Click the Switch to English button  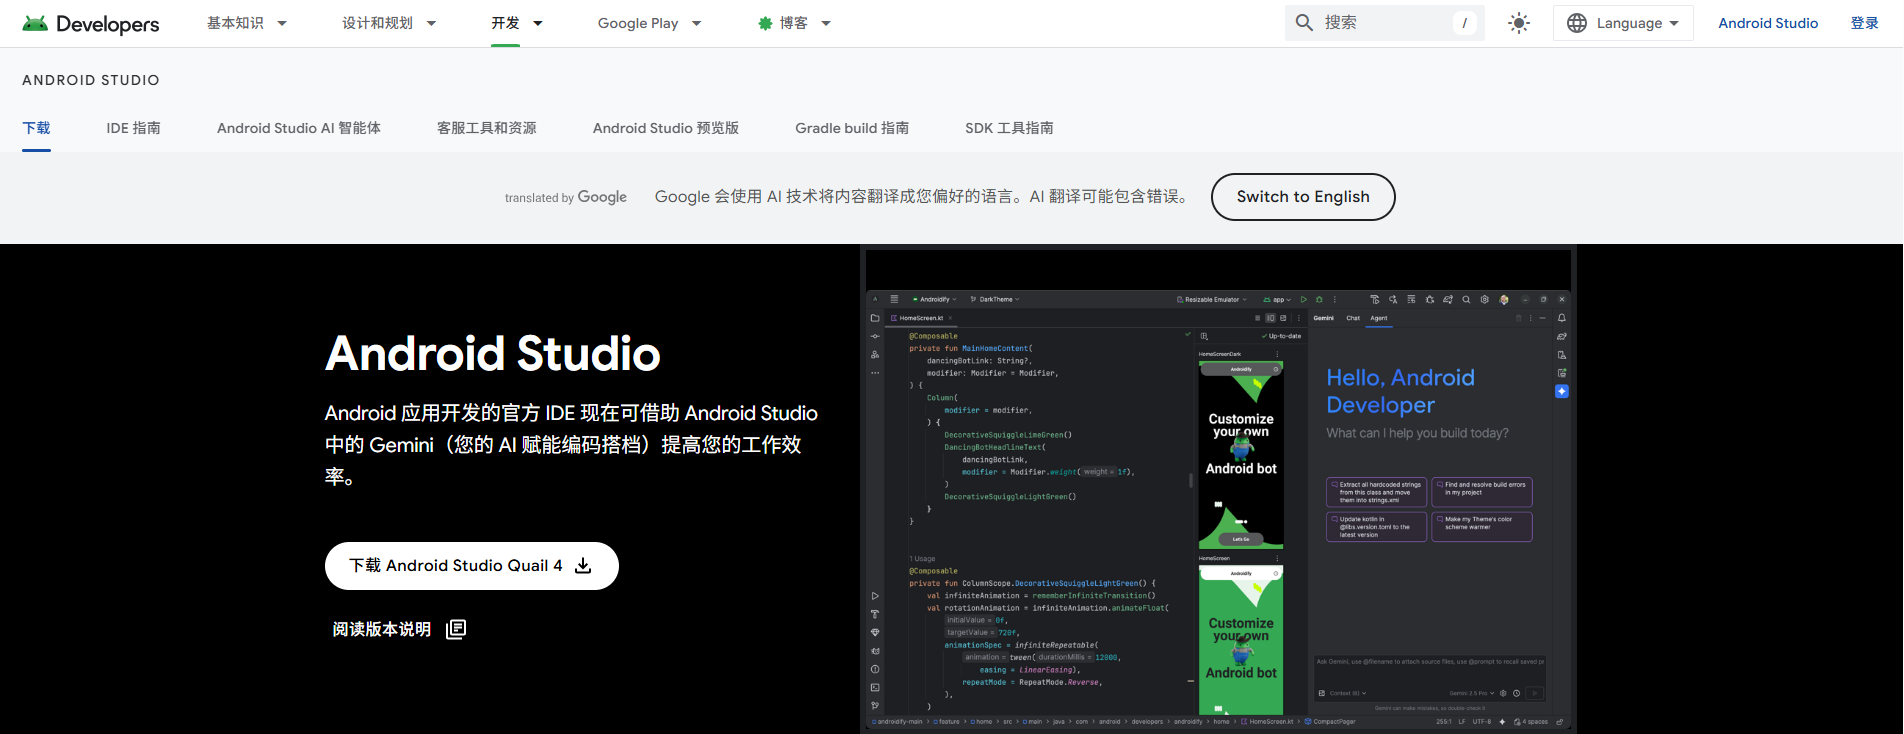pos(1303,197)
